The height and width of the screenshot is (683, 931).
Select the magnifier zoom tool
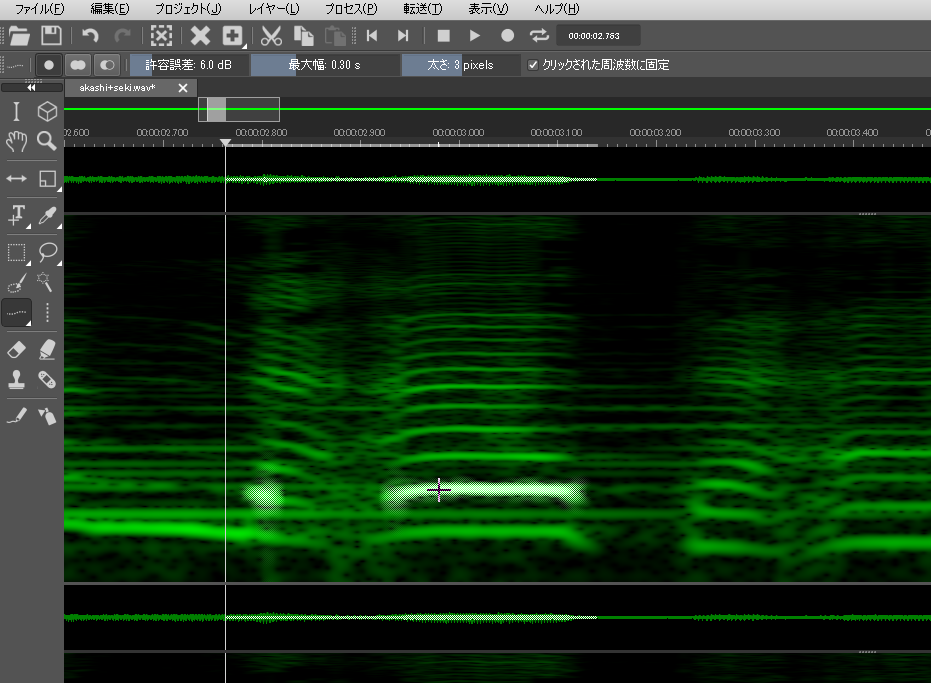tap(47, 141)
